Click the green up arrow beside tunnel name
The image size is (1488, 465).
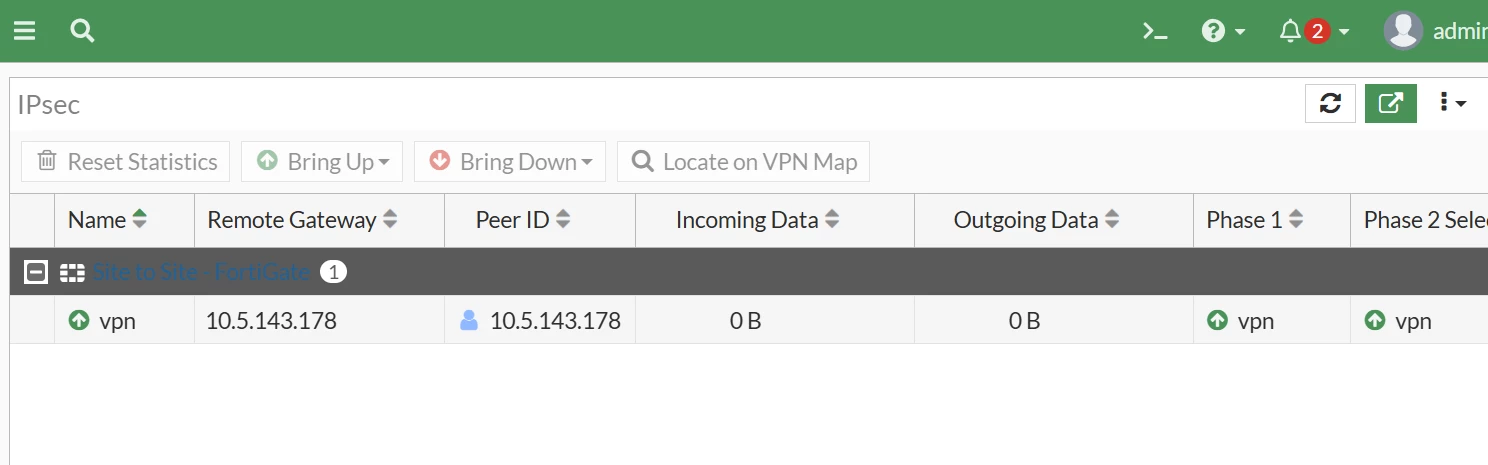pyautogui.click(x=79, y=320)
